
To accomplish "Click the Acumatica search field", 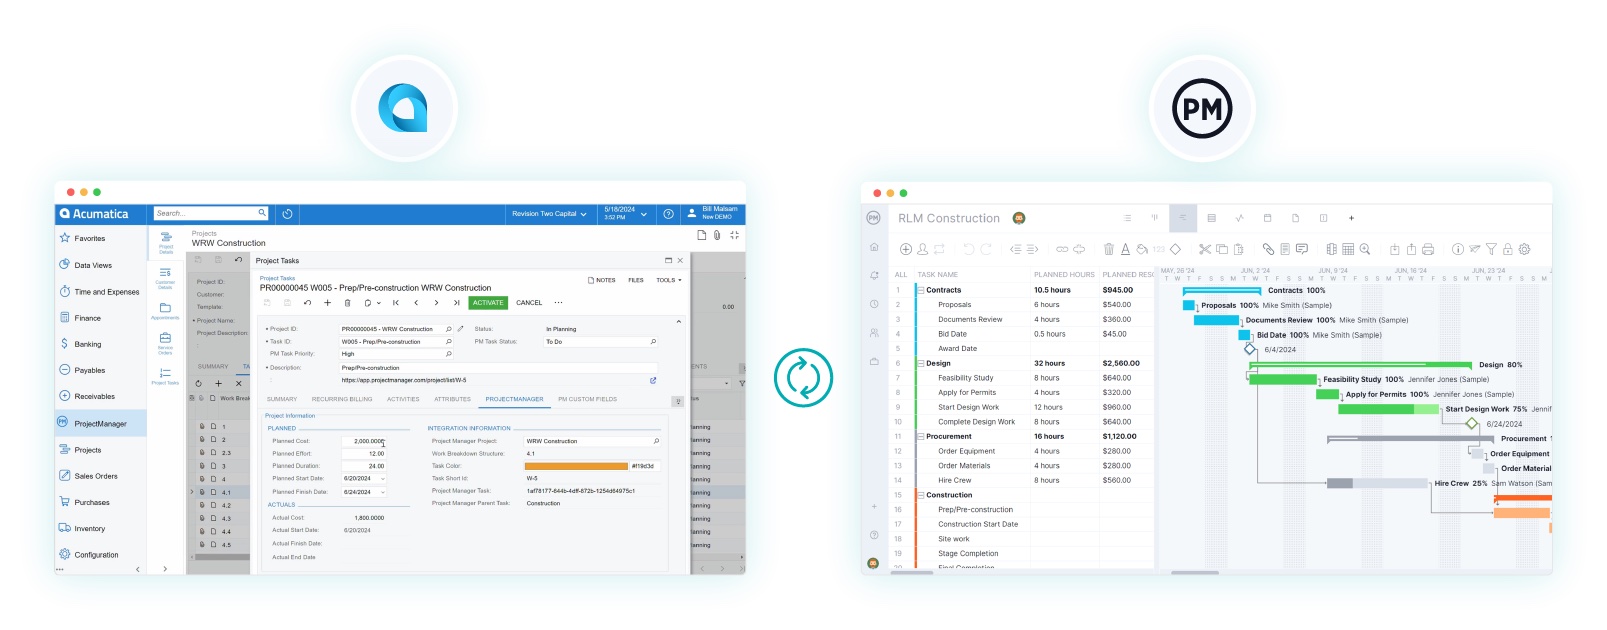I will click(206, 213).
